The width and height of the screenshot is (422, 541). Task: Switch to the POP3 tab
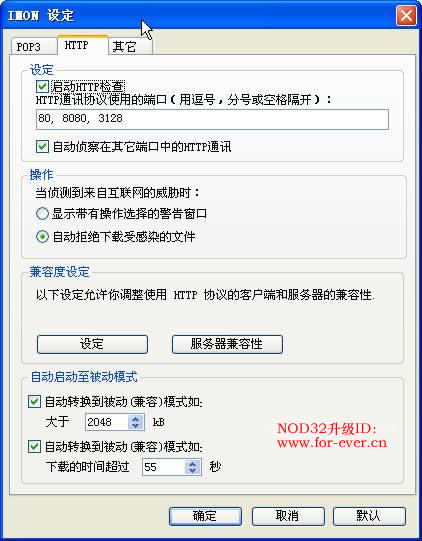tap(33, 46)
